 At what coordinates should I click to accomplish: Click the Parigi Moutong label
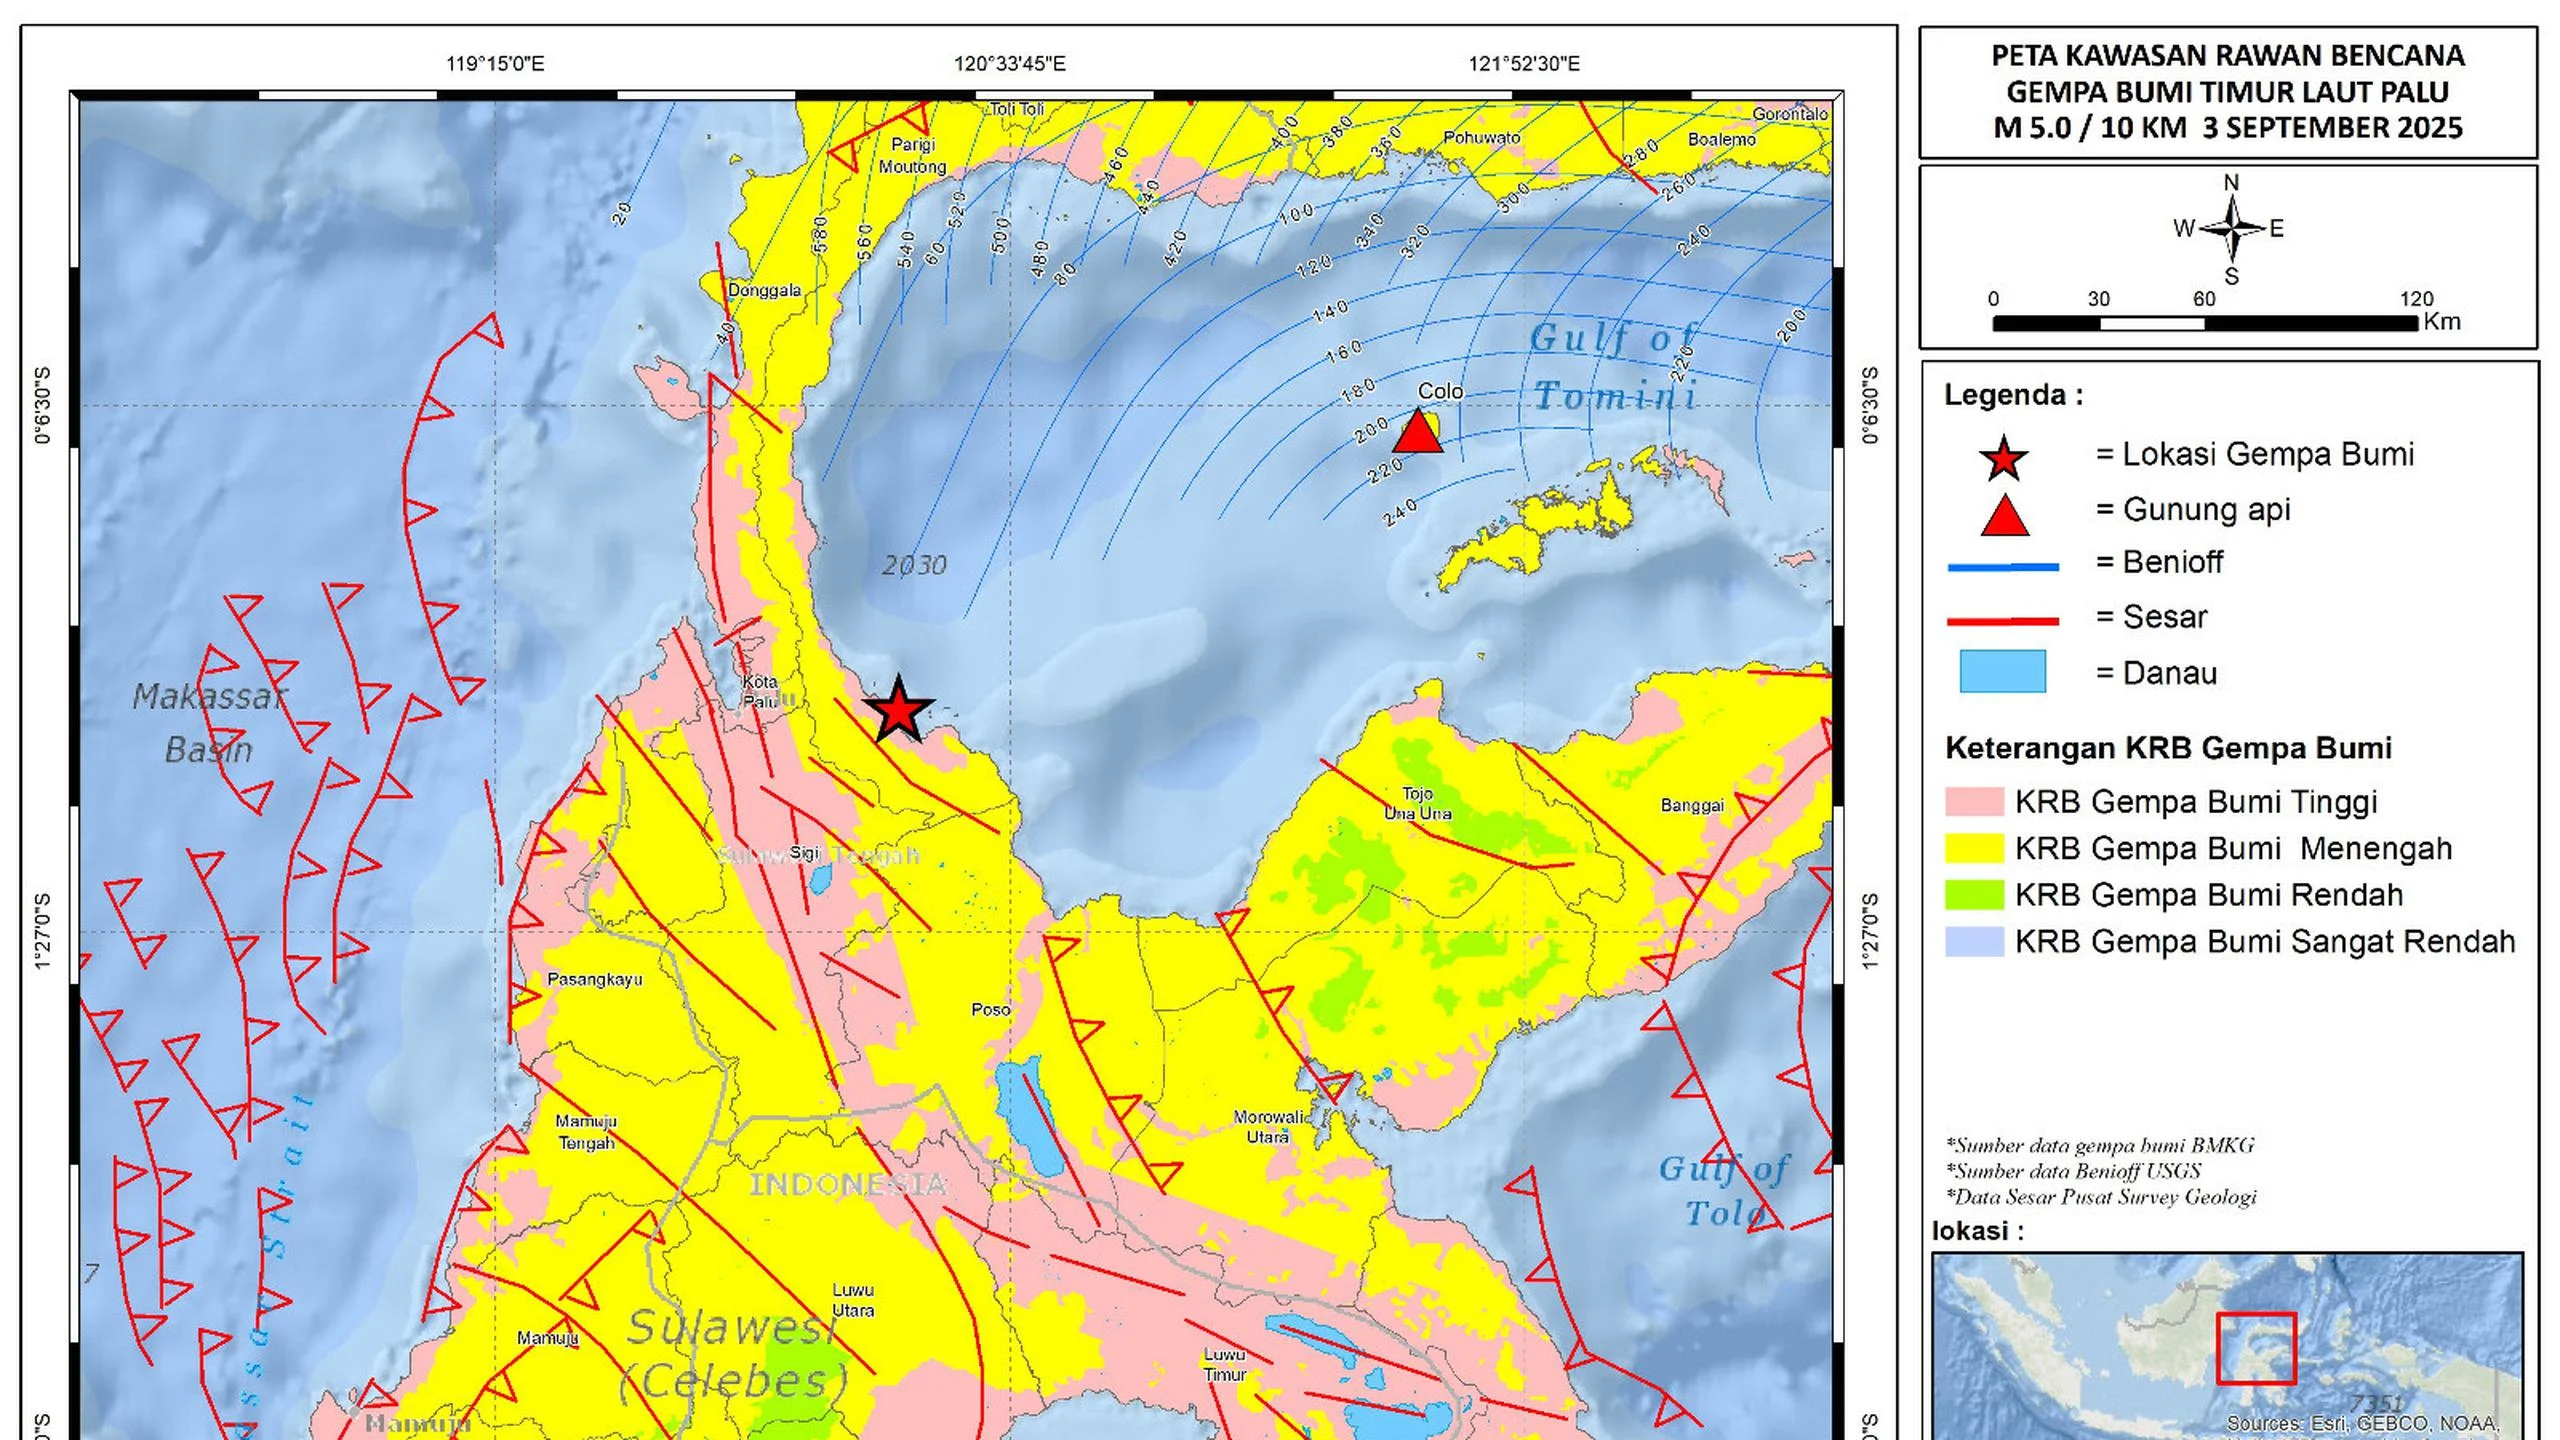912,156
